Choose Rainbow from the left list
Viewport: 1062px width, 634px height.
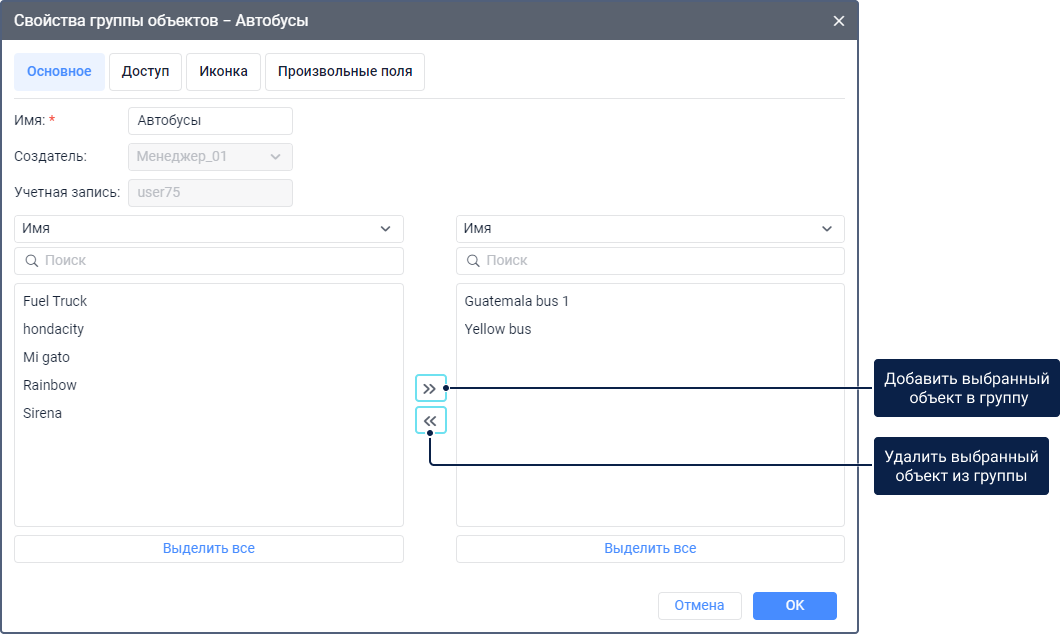click(50, 385)
